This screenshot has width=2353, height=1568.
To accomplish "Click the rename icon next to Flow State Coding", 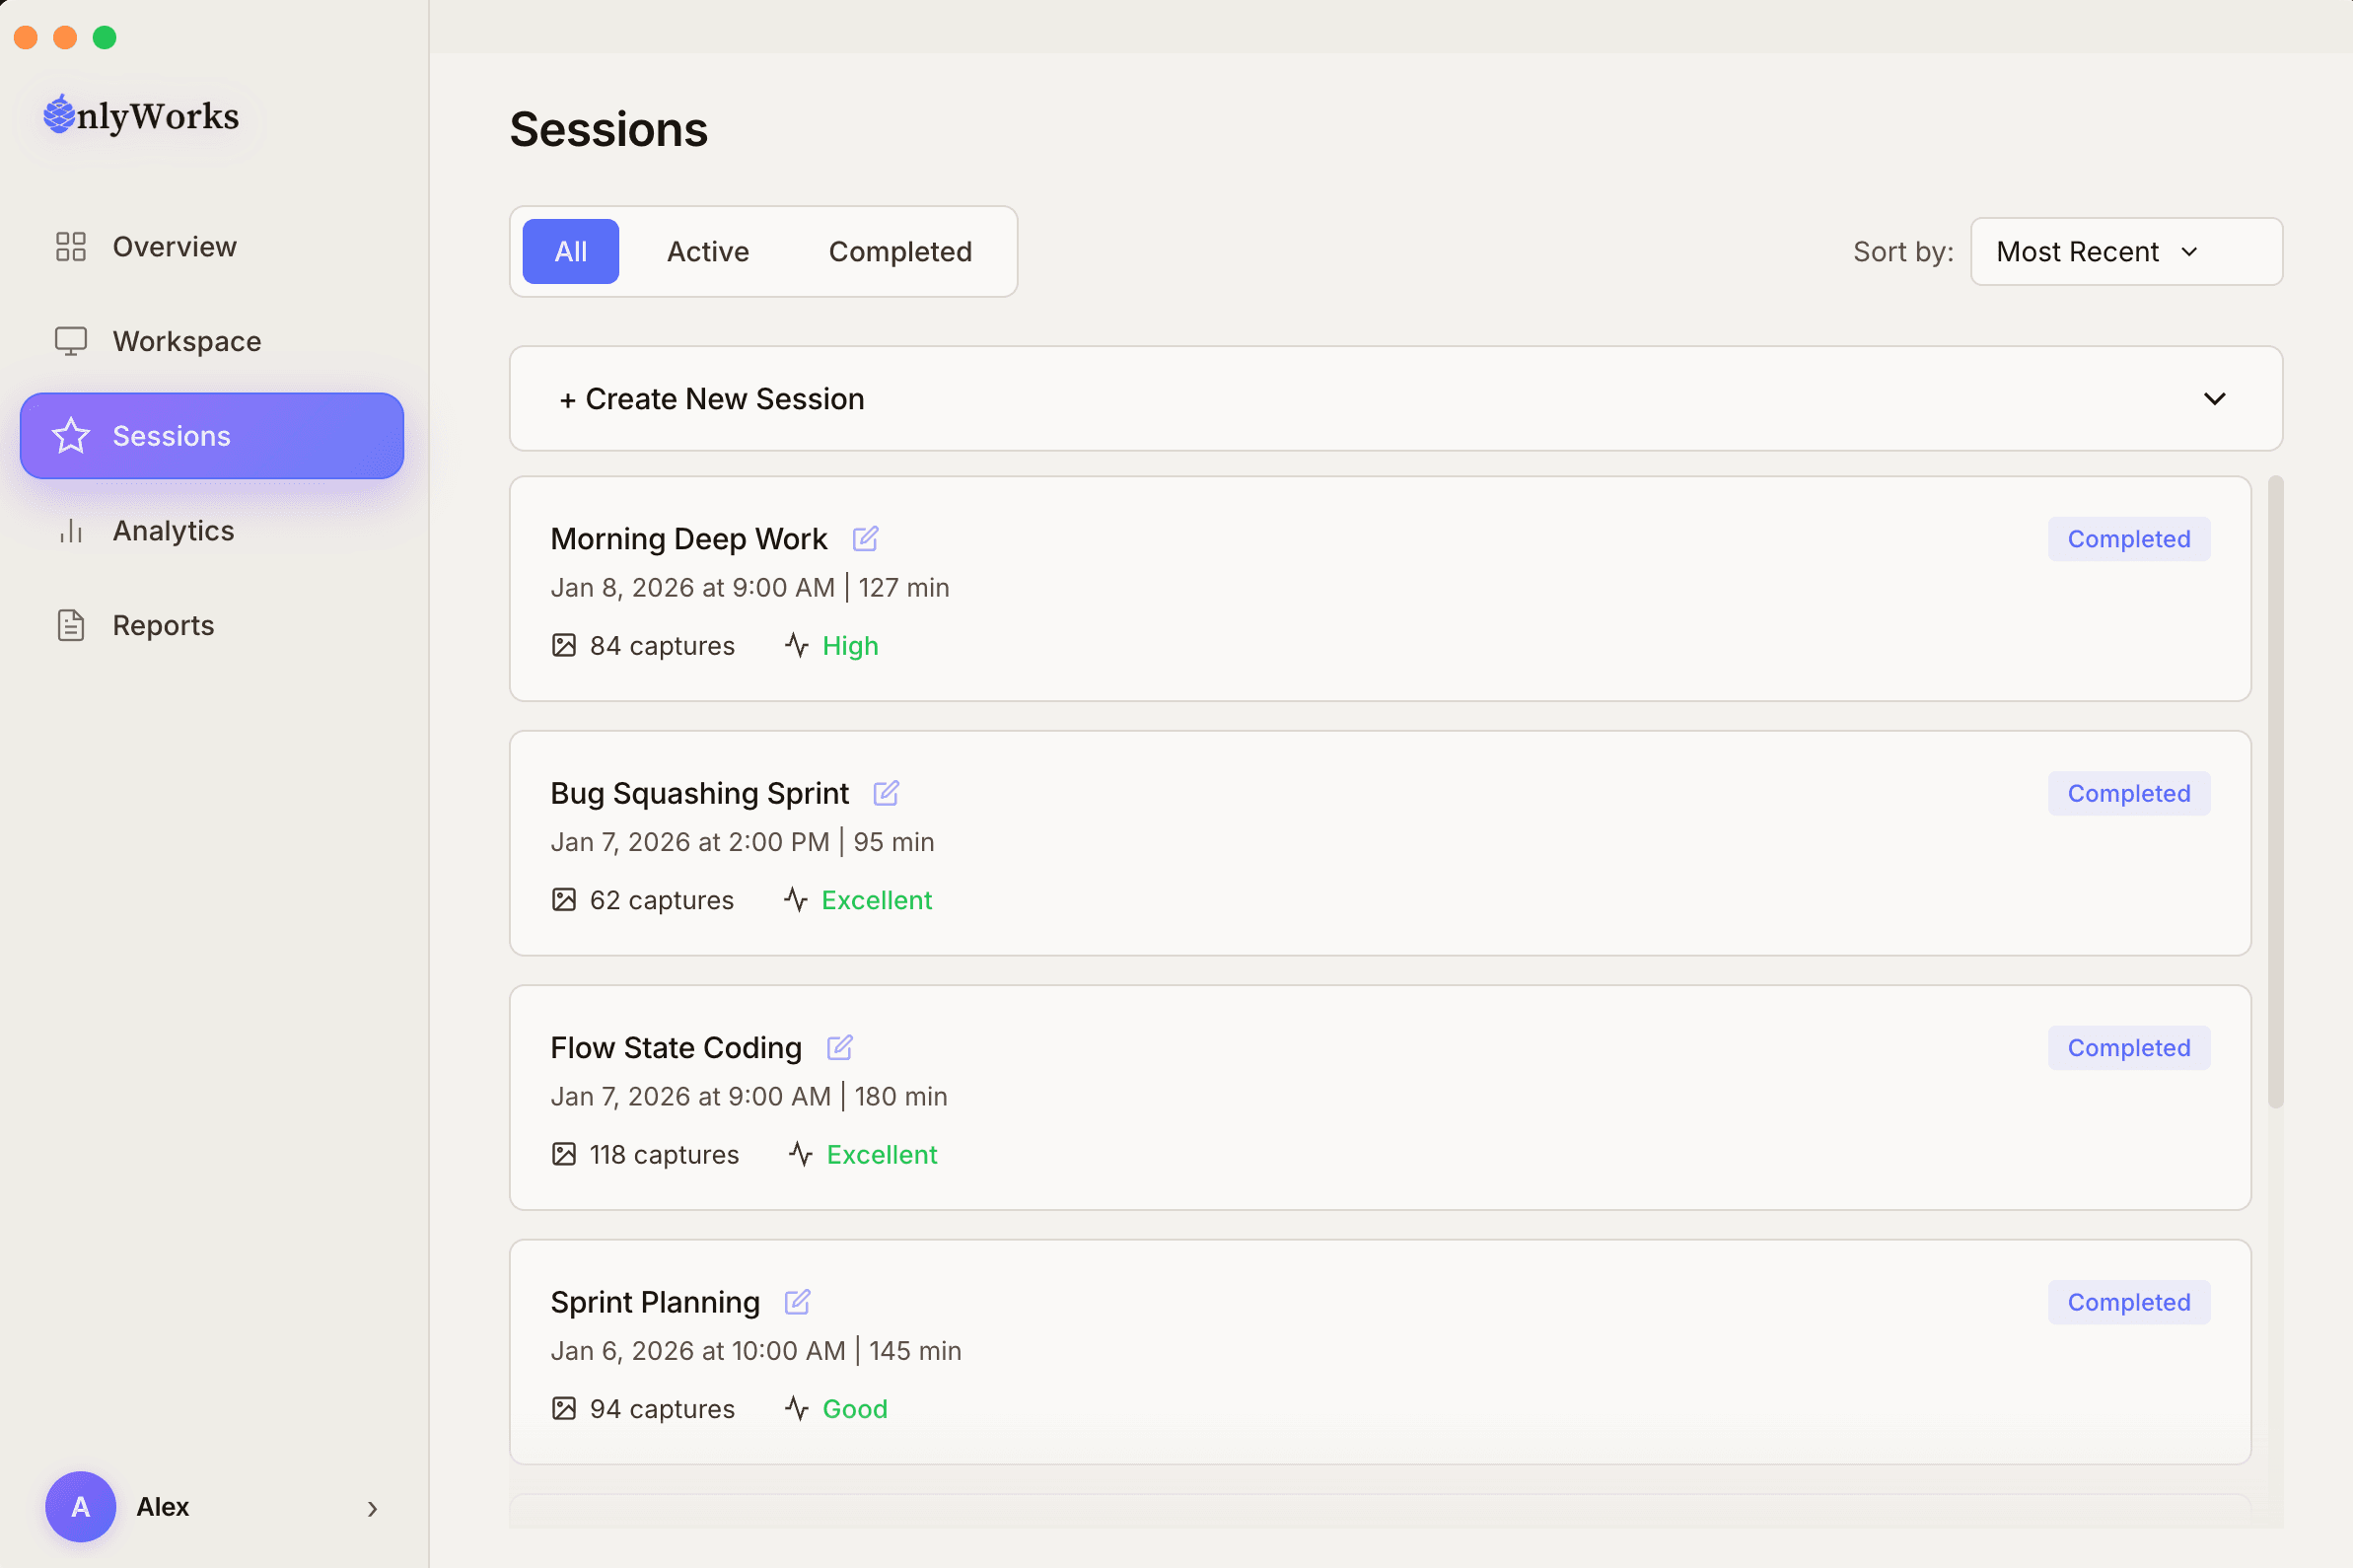I will coord(838,1047).
